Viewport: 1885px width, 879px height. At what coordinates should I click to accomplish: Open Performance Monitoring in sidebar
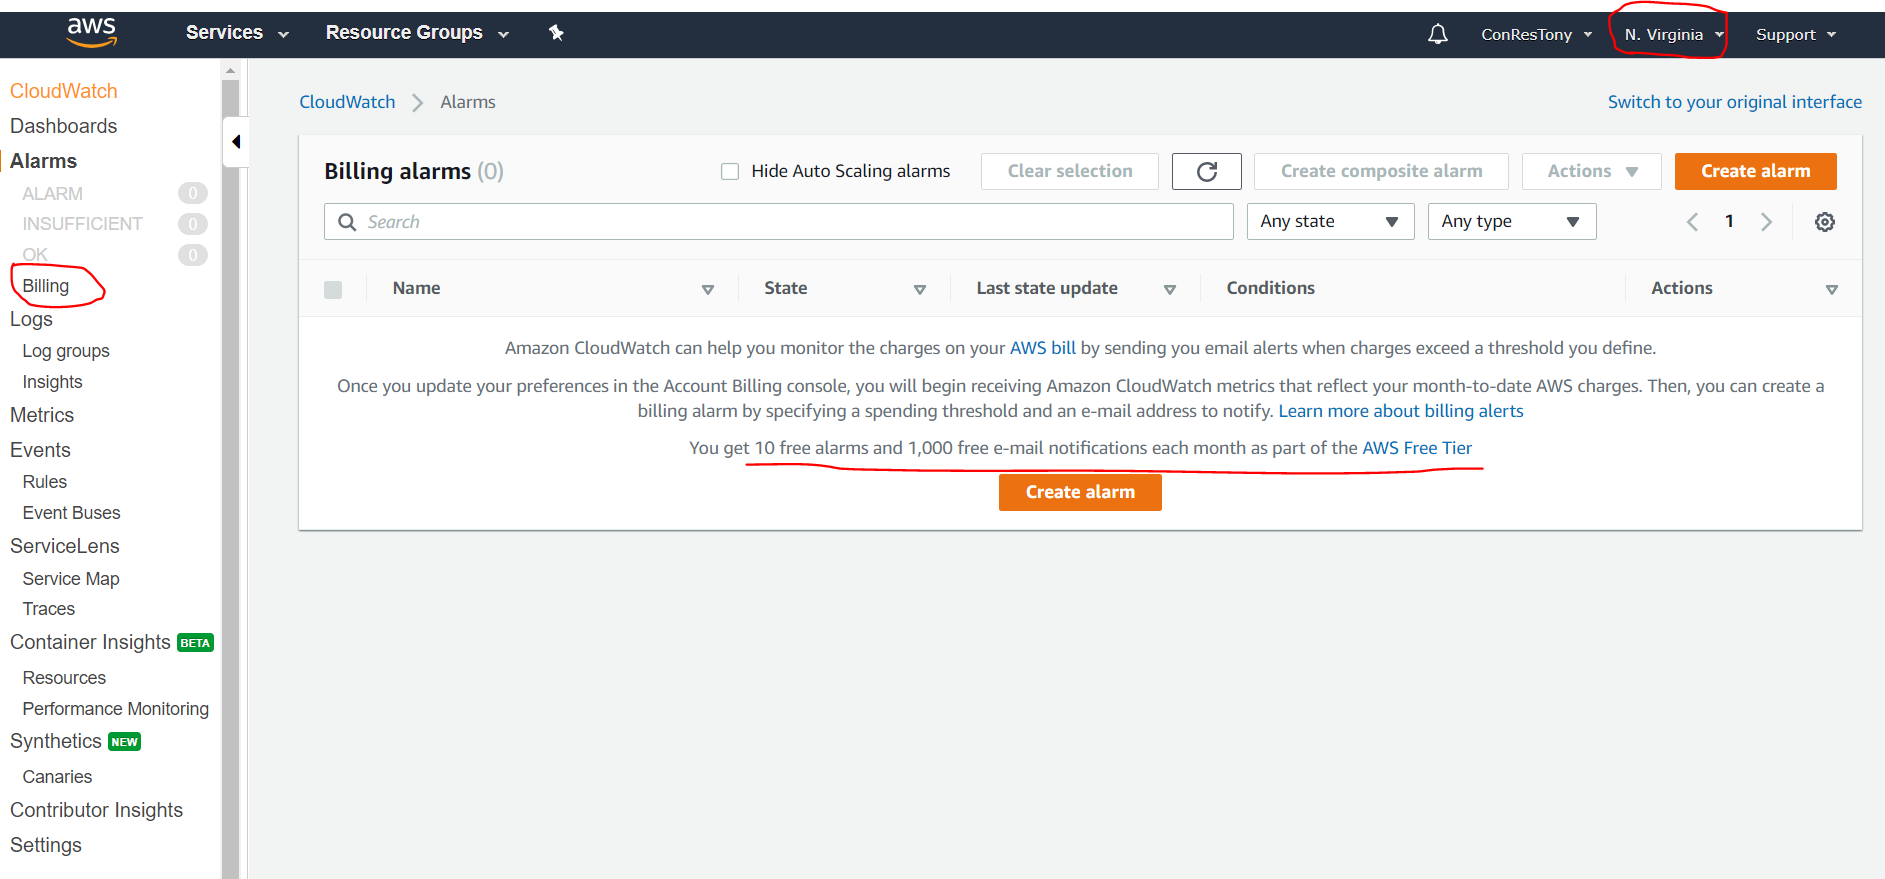116,709
